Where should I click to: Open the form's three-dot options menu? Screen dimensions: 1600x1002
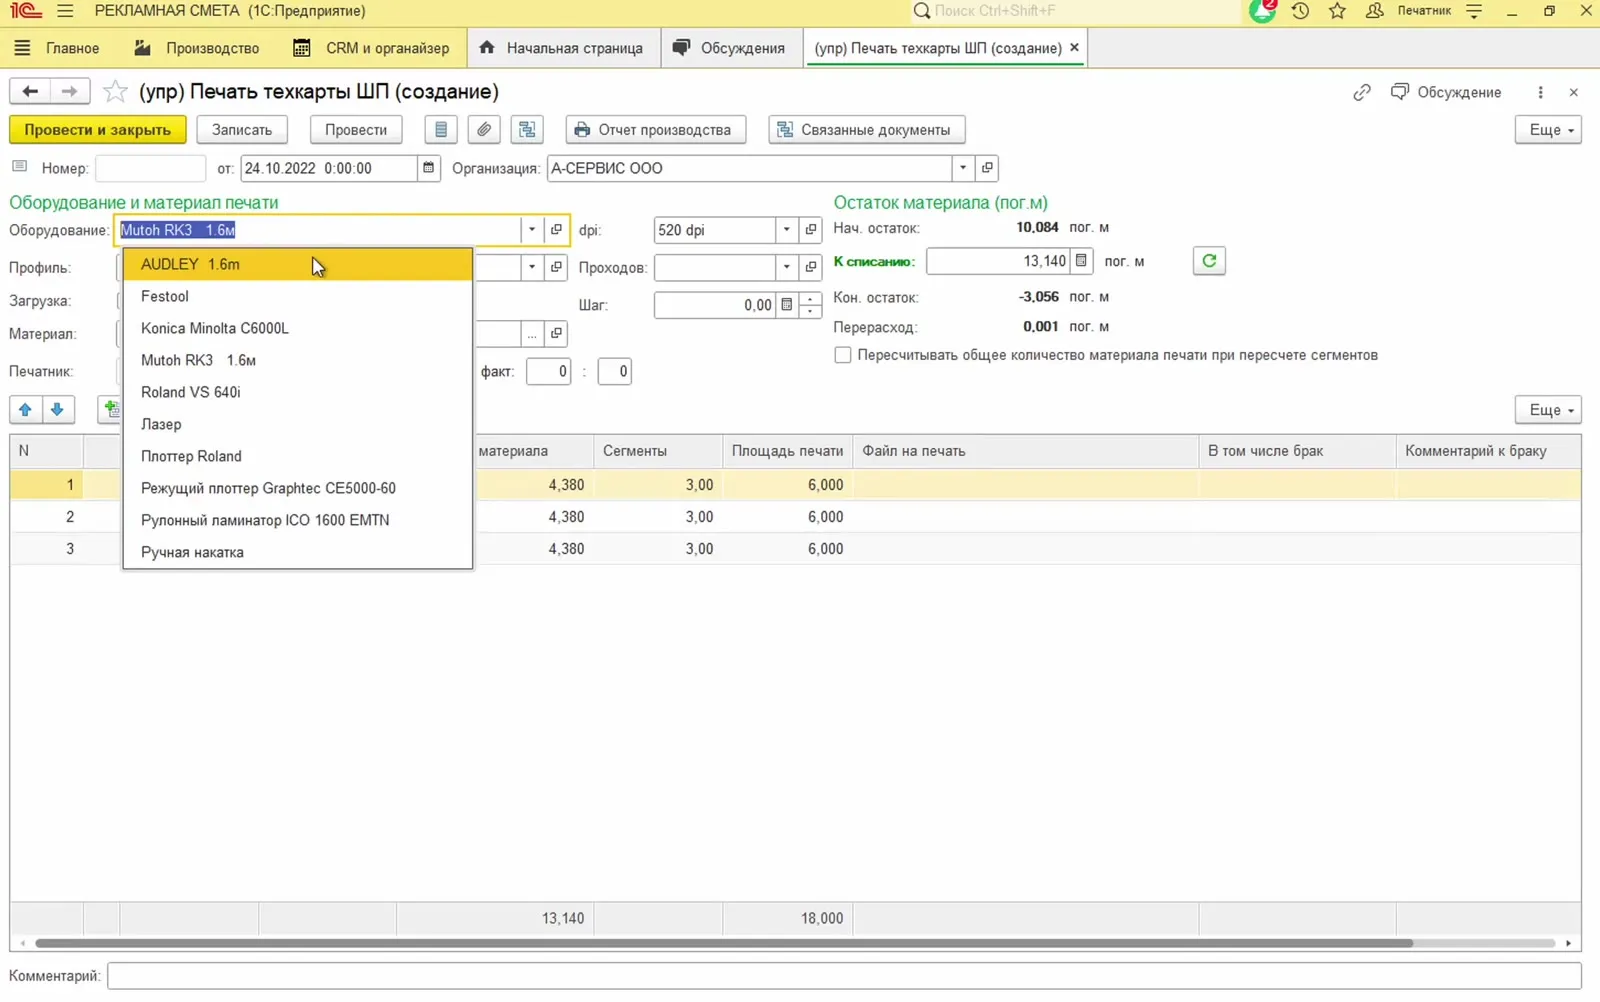[x=1540, y=92]
